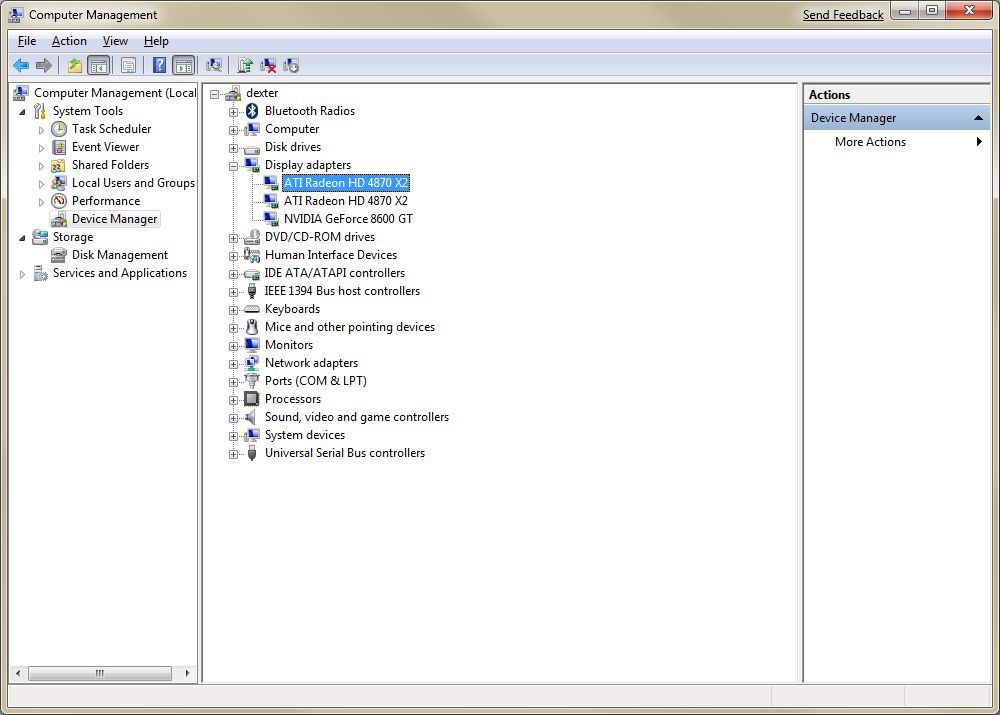Toggle Show/Hide Action Pane toolbar button

[183, 66]
